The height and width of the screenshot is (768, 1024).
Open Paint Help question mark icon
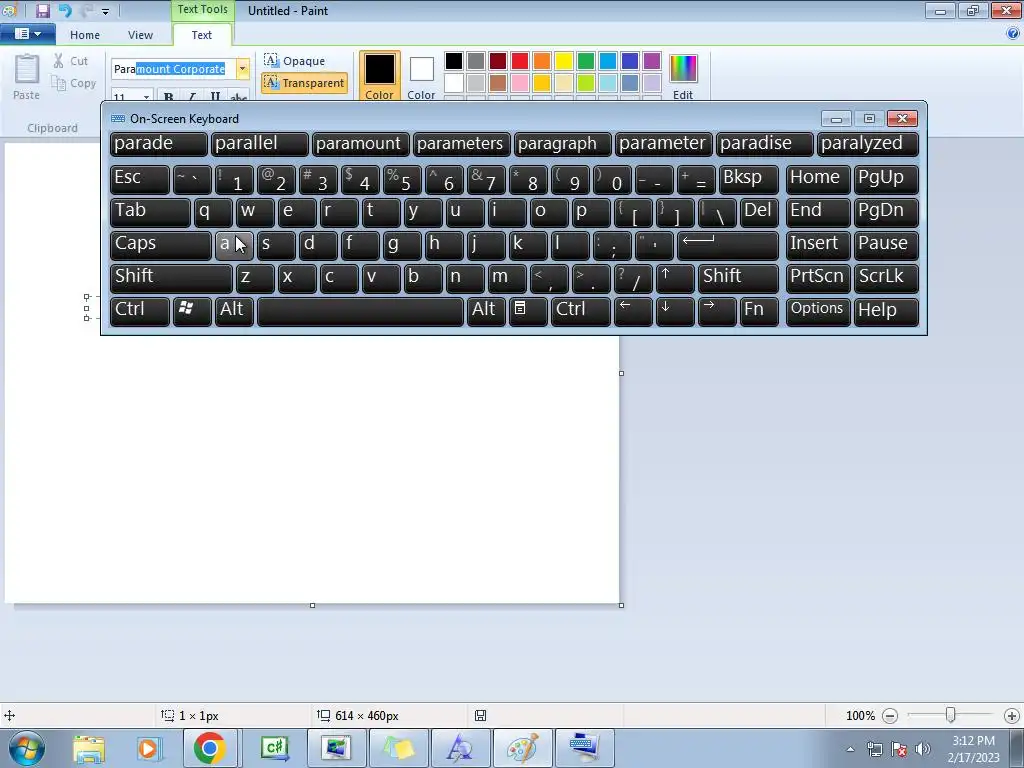[x=1013, y=34]
